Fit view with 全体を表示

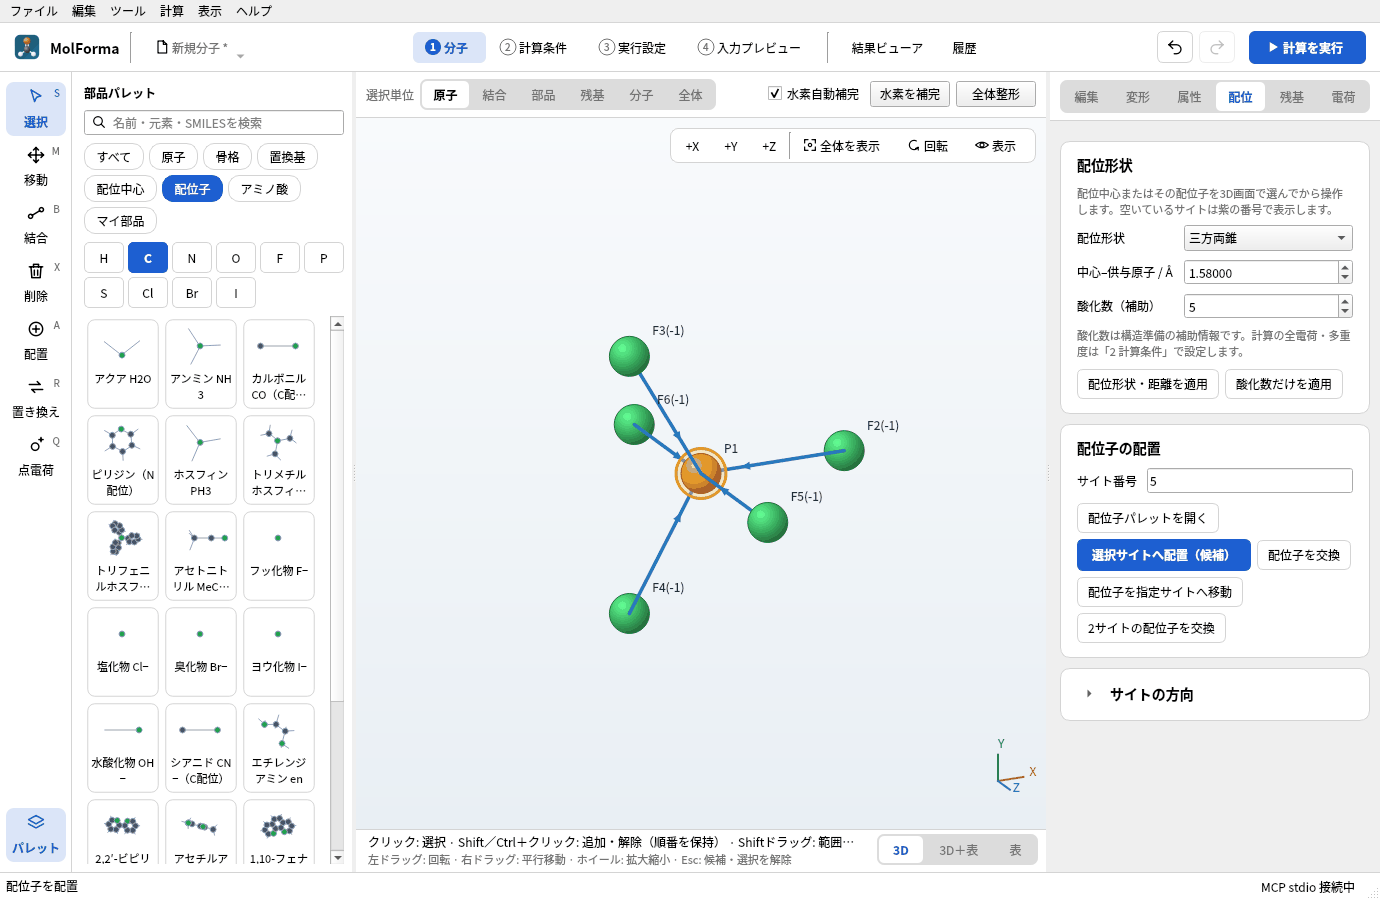(x=842, y=146)
